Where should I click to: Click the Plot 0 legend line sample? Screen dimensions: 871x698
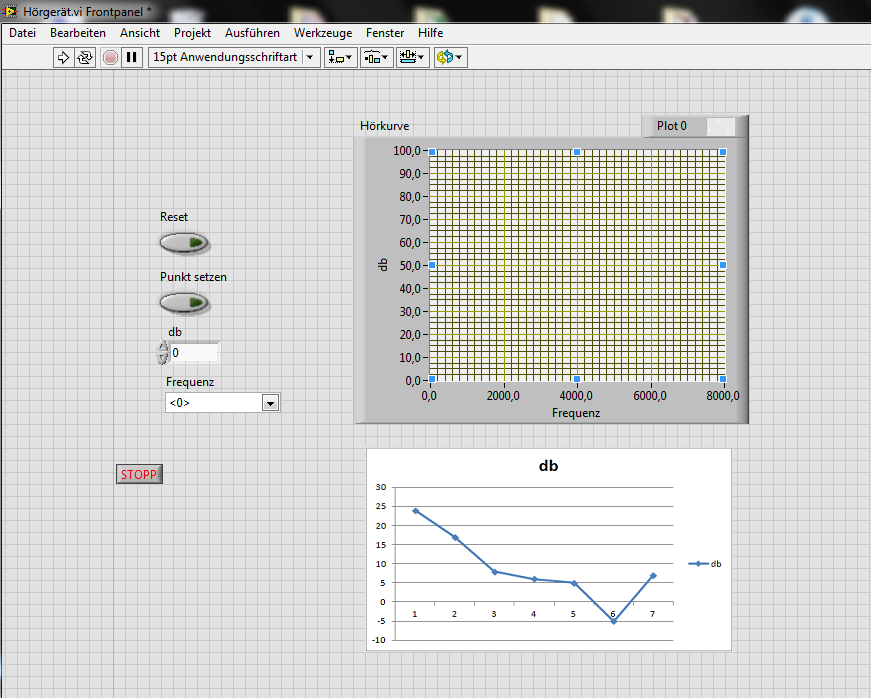pos(720,127)
